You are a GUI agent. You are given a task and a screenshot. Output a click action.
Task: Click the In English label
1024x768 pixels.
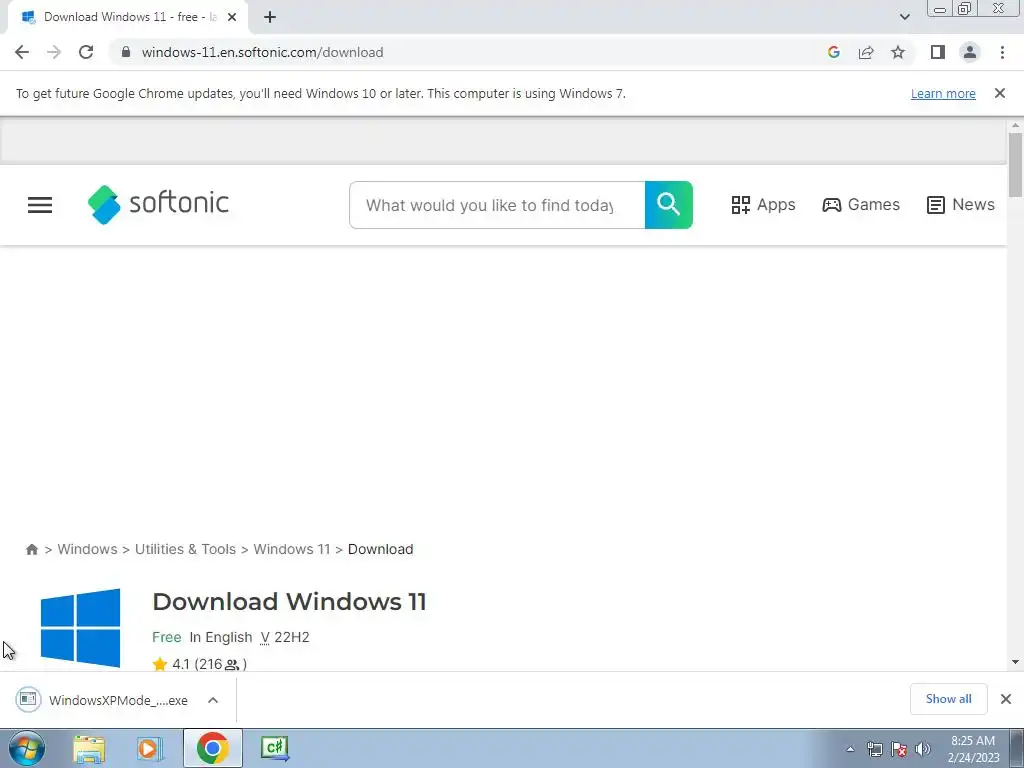click(x=221, y=637)
